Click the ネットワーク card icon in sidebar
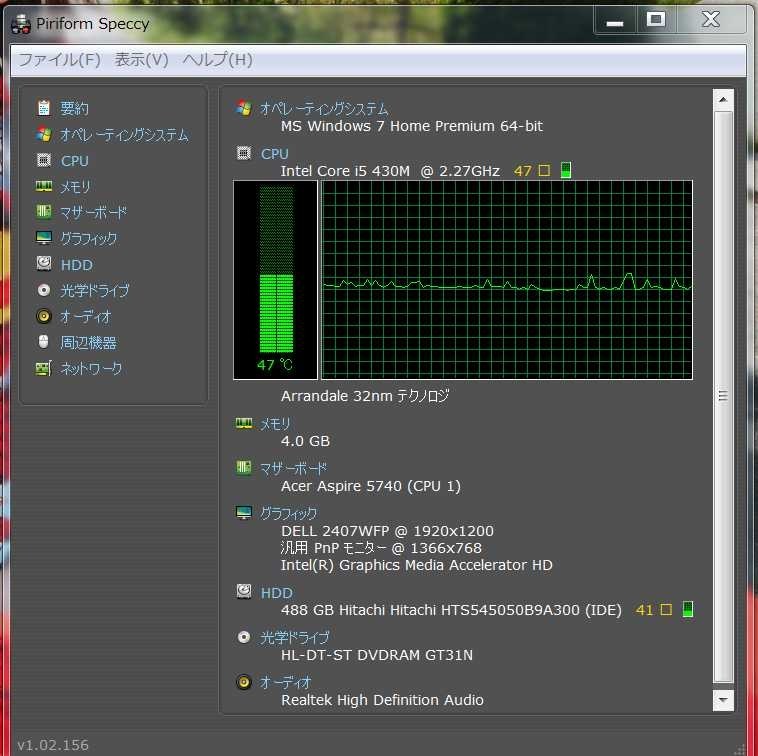 [44, 368]
